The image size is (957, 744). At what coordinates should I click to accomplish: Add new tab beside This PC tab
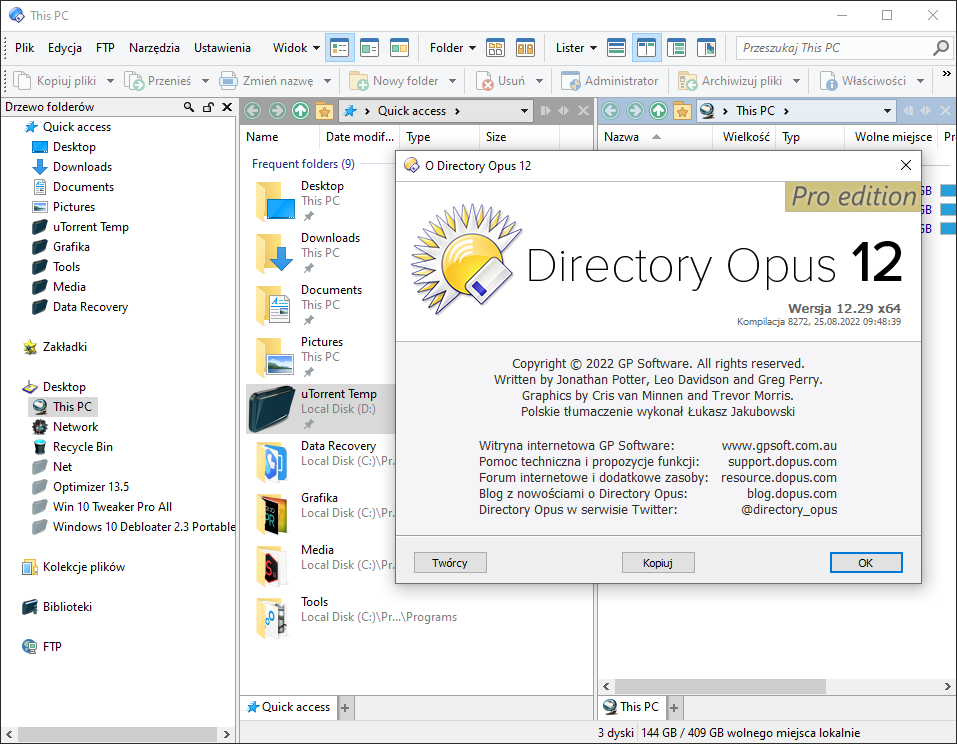tap(674, 708)
